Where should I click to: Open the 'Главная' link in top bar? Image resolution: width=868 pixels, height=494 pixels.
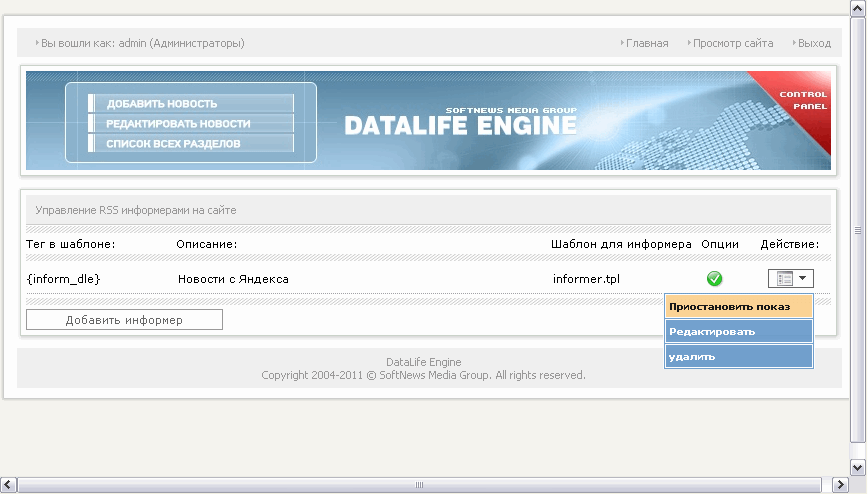coord(646,43)
